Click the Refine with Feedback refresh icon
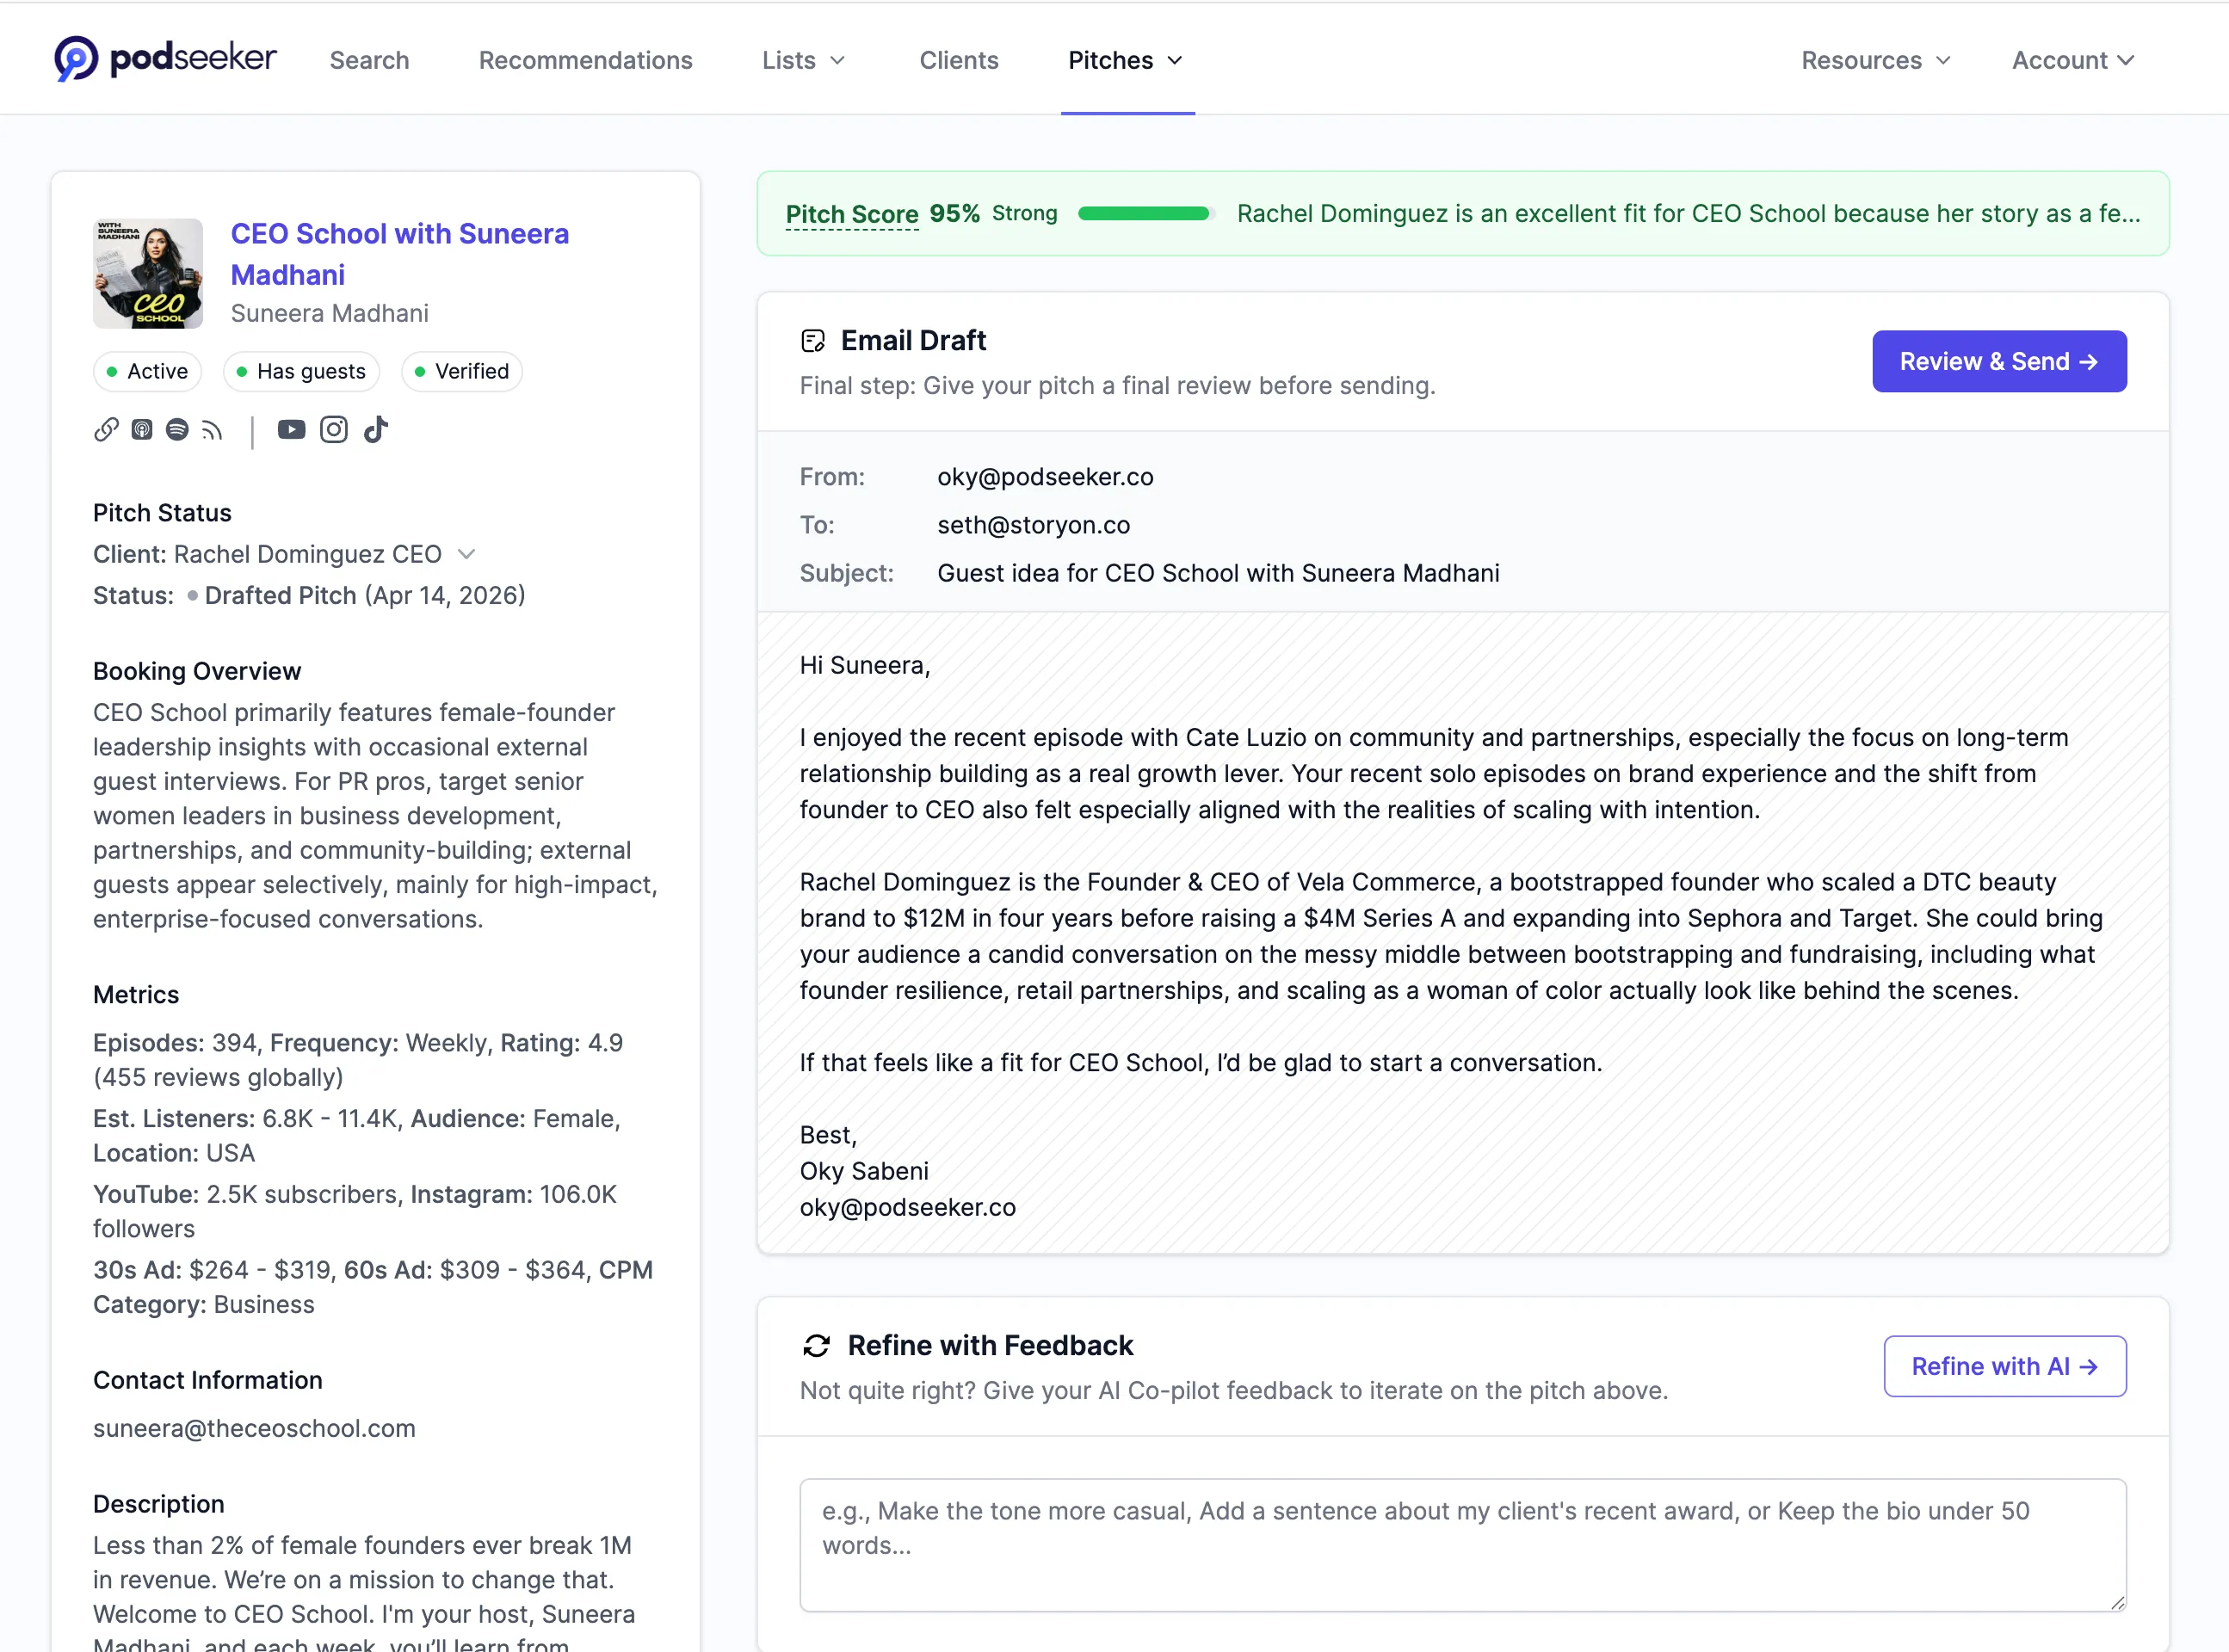 pos(816,1346)
